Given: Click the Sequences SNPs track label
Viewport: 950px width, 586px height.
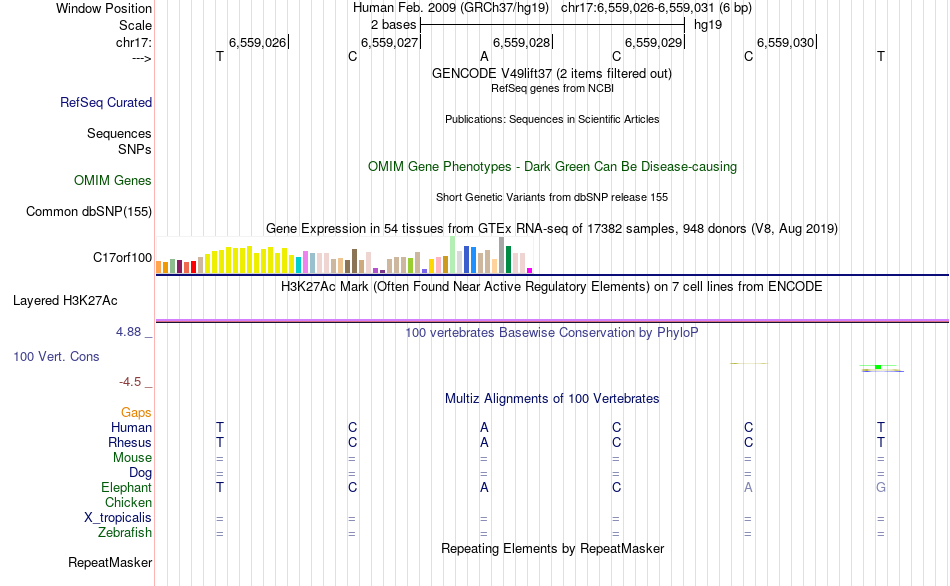Looking at the screenshot, I should pyautogui.click(x=119, y=141).
